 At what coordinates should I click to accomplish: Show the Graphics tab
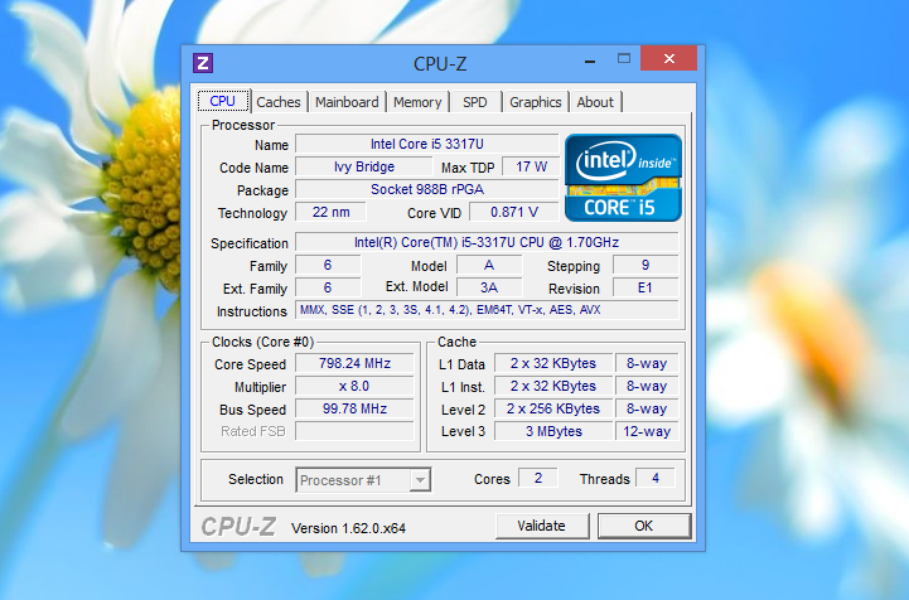click(x=535, y=102)
